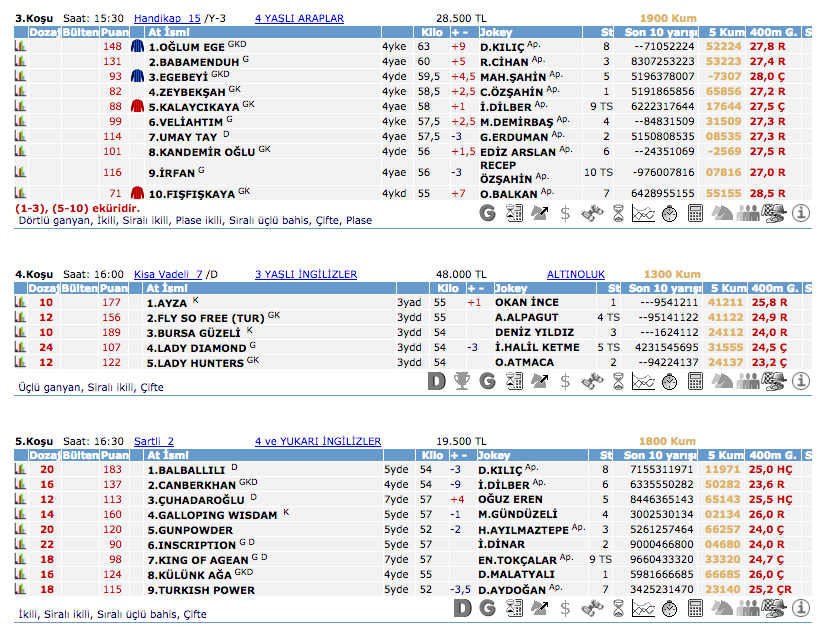Click the 4 YAŞLI ARAPLAR link
This screenshot has height=632, width=836.
click(x=299, y=19)
